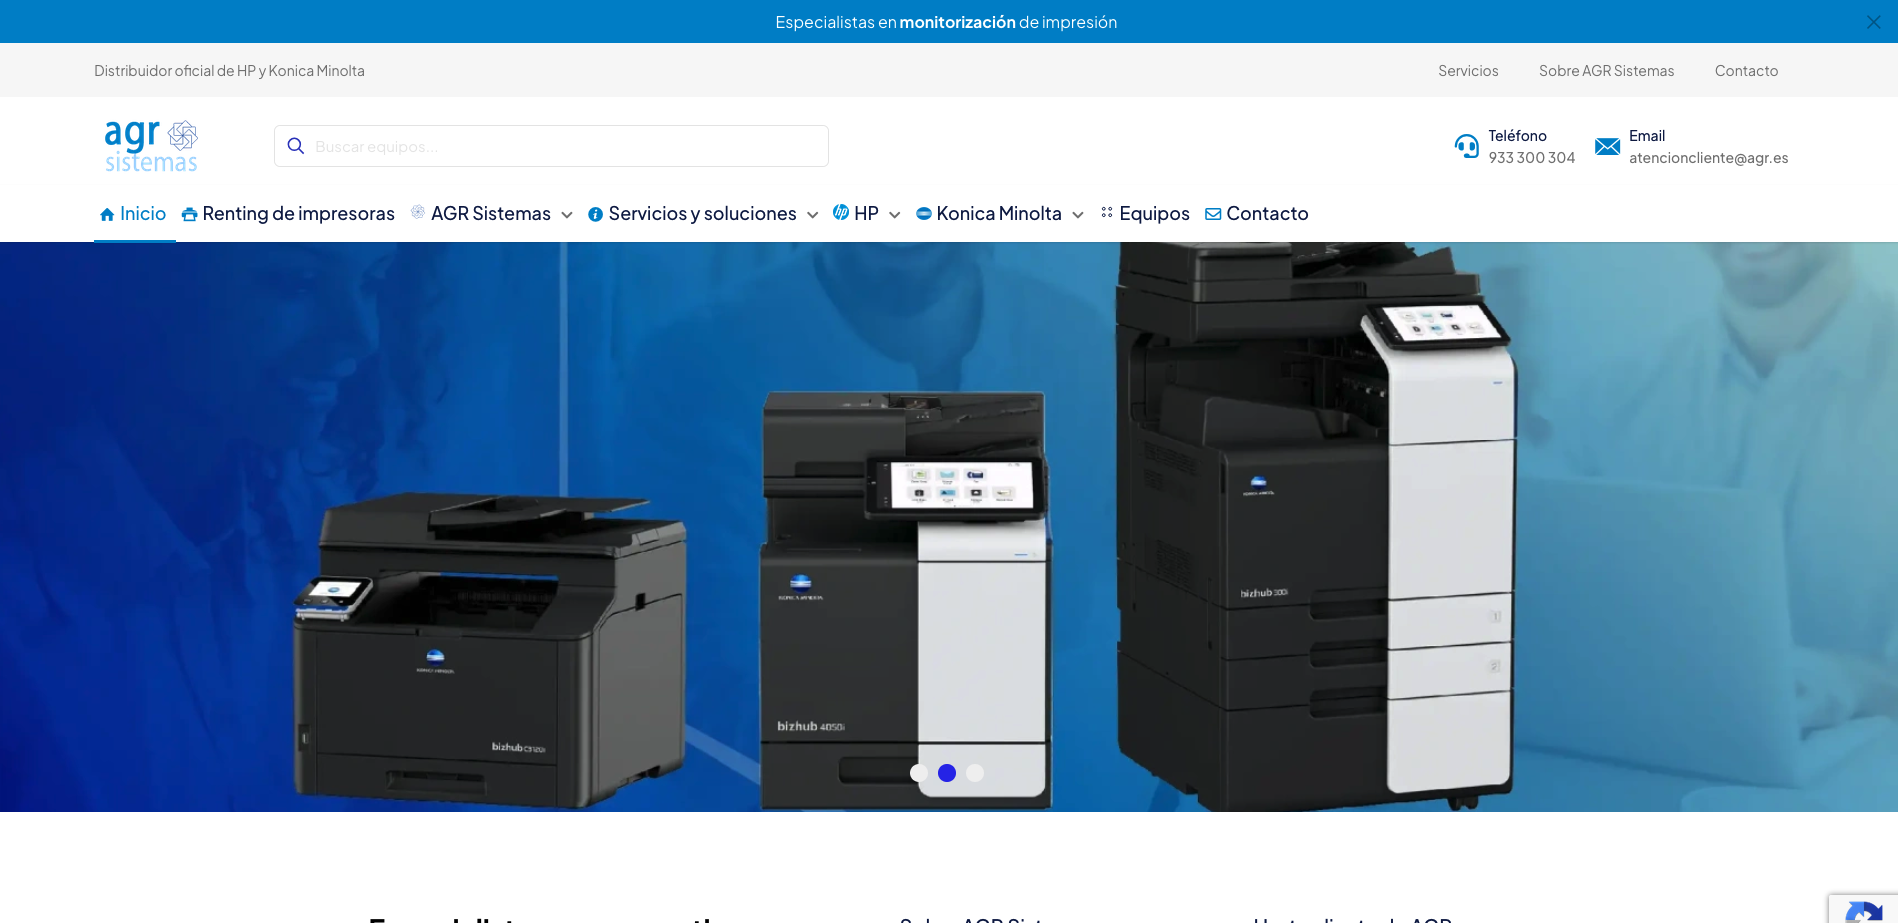Click the grid icon beside Equipos
Viewport: 1898px width, 923px height.
[x=1107, y=212]
